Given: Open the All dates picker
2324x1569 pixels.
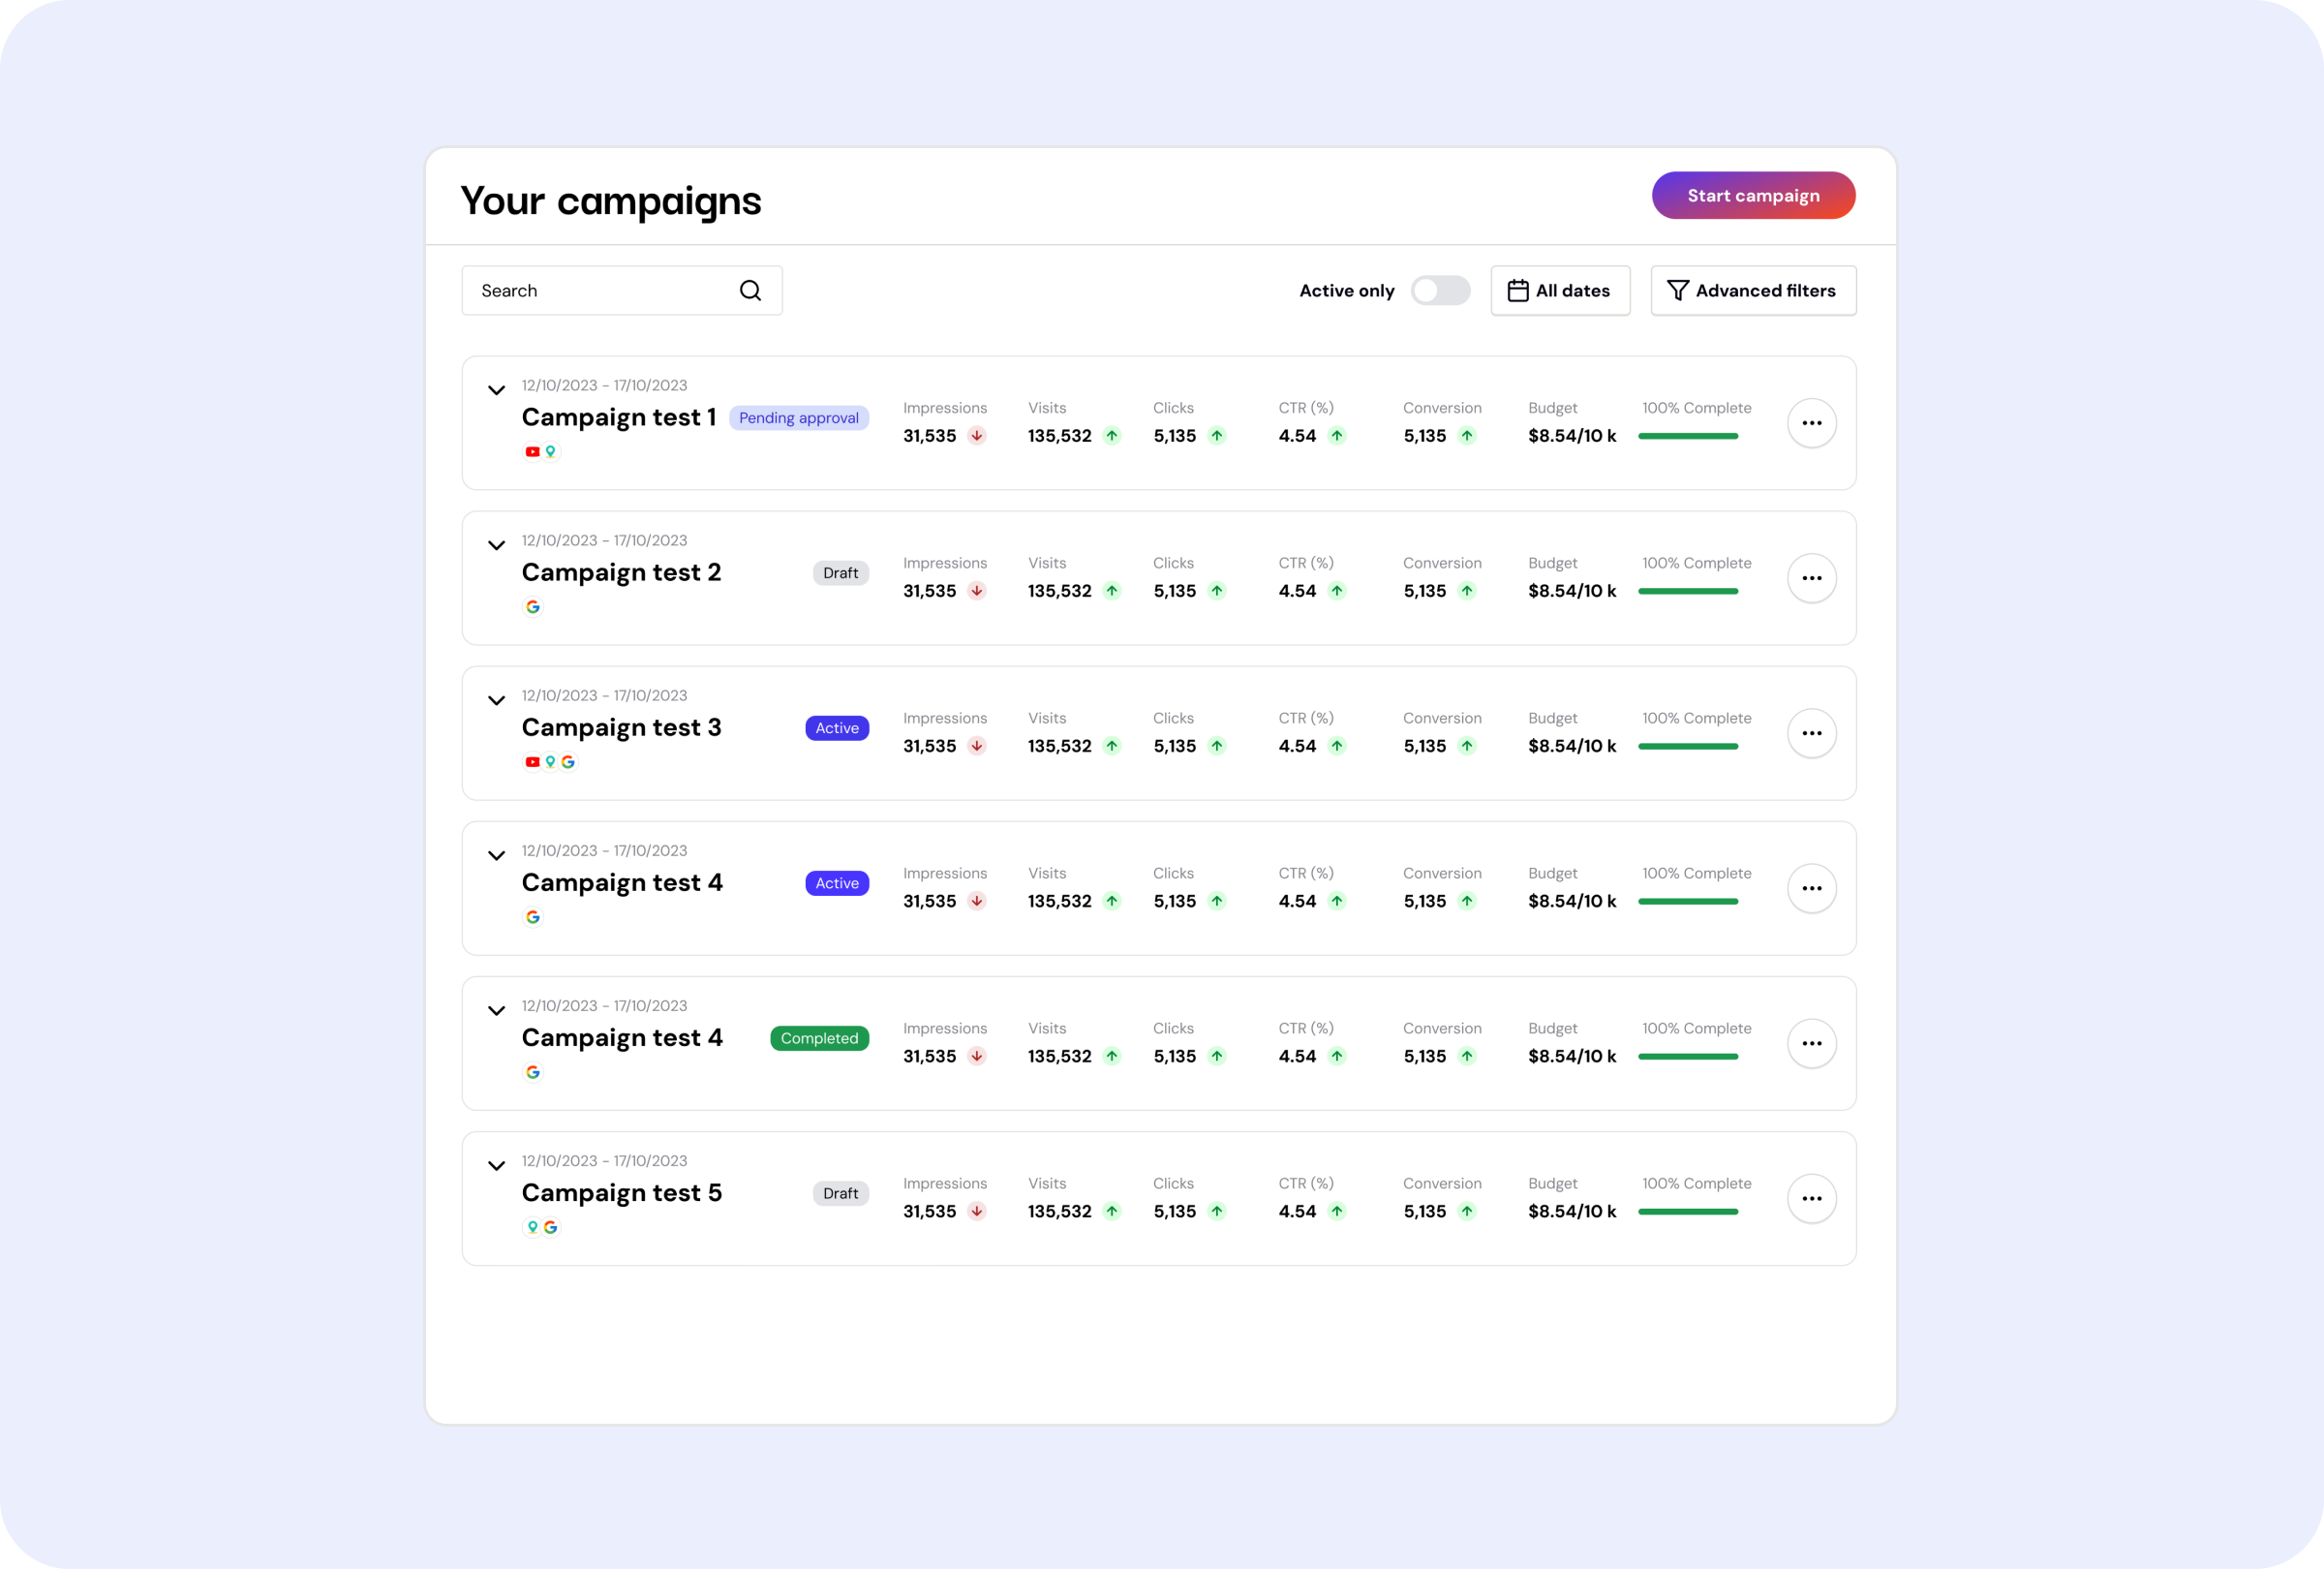Looking at the screenshot, I should click(1559, 290).
